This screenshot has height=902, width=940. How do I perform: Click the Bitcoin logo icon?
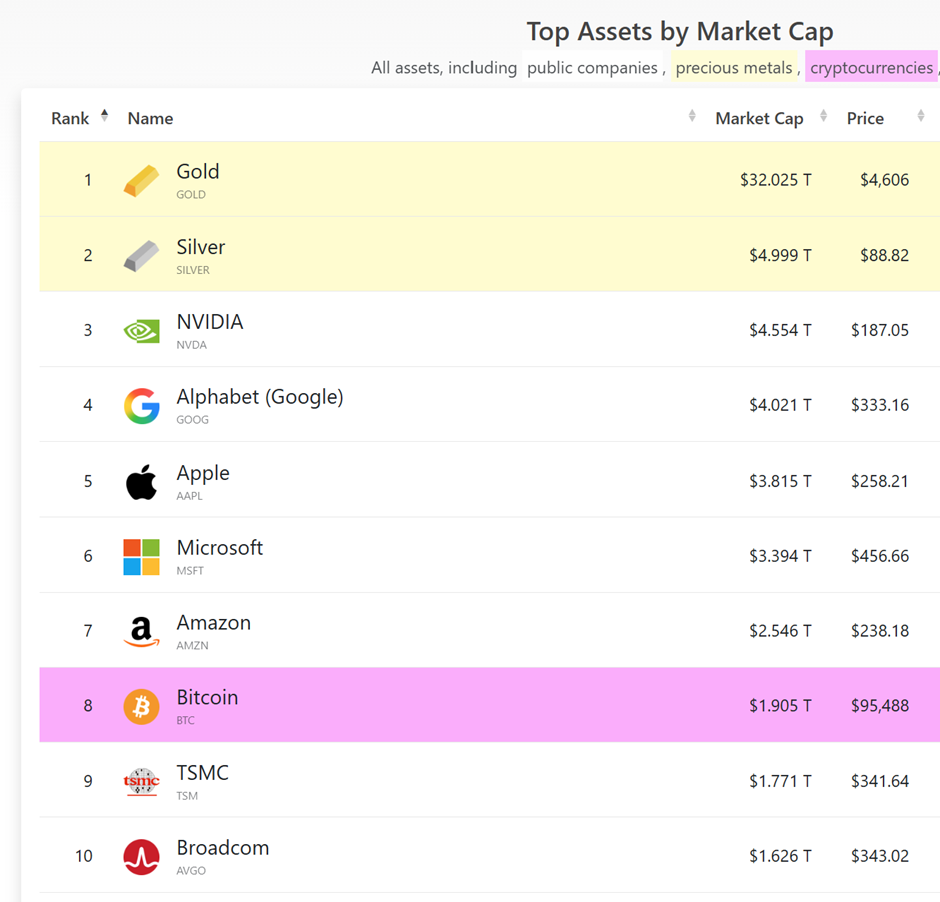click(x=141, y=706)
